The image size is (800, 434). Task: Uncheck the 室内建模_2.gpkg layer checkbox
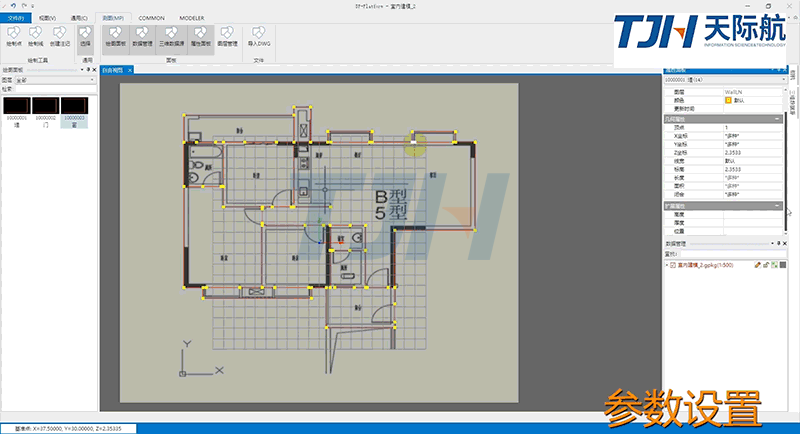(672, 265)
